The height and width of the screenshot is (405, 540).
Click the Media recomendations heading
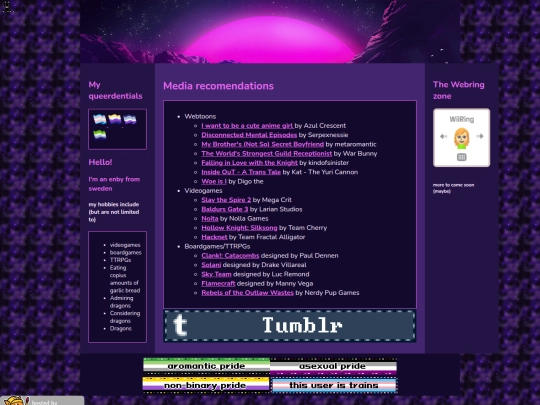[x=218, y=86]
